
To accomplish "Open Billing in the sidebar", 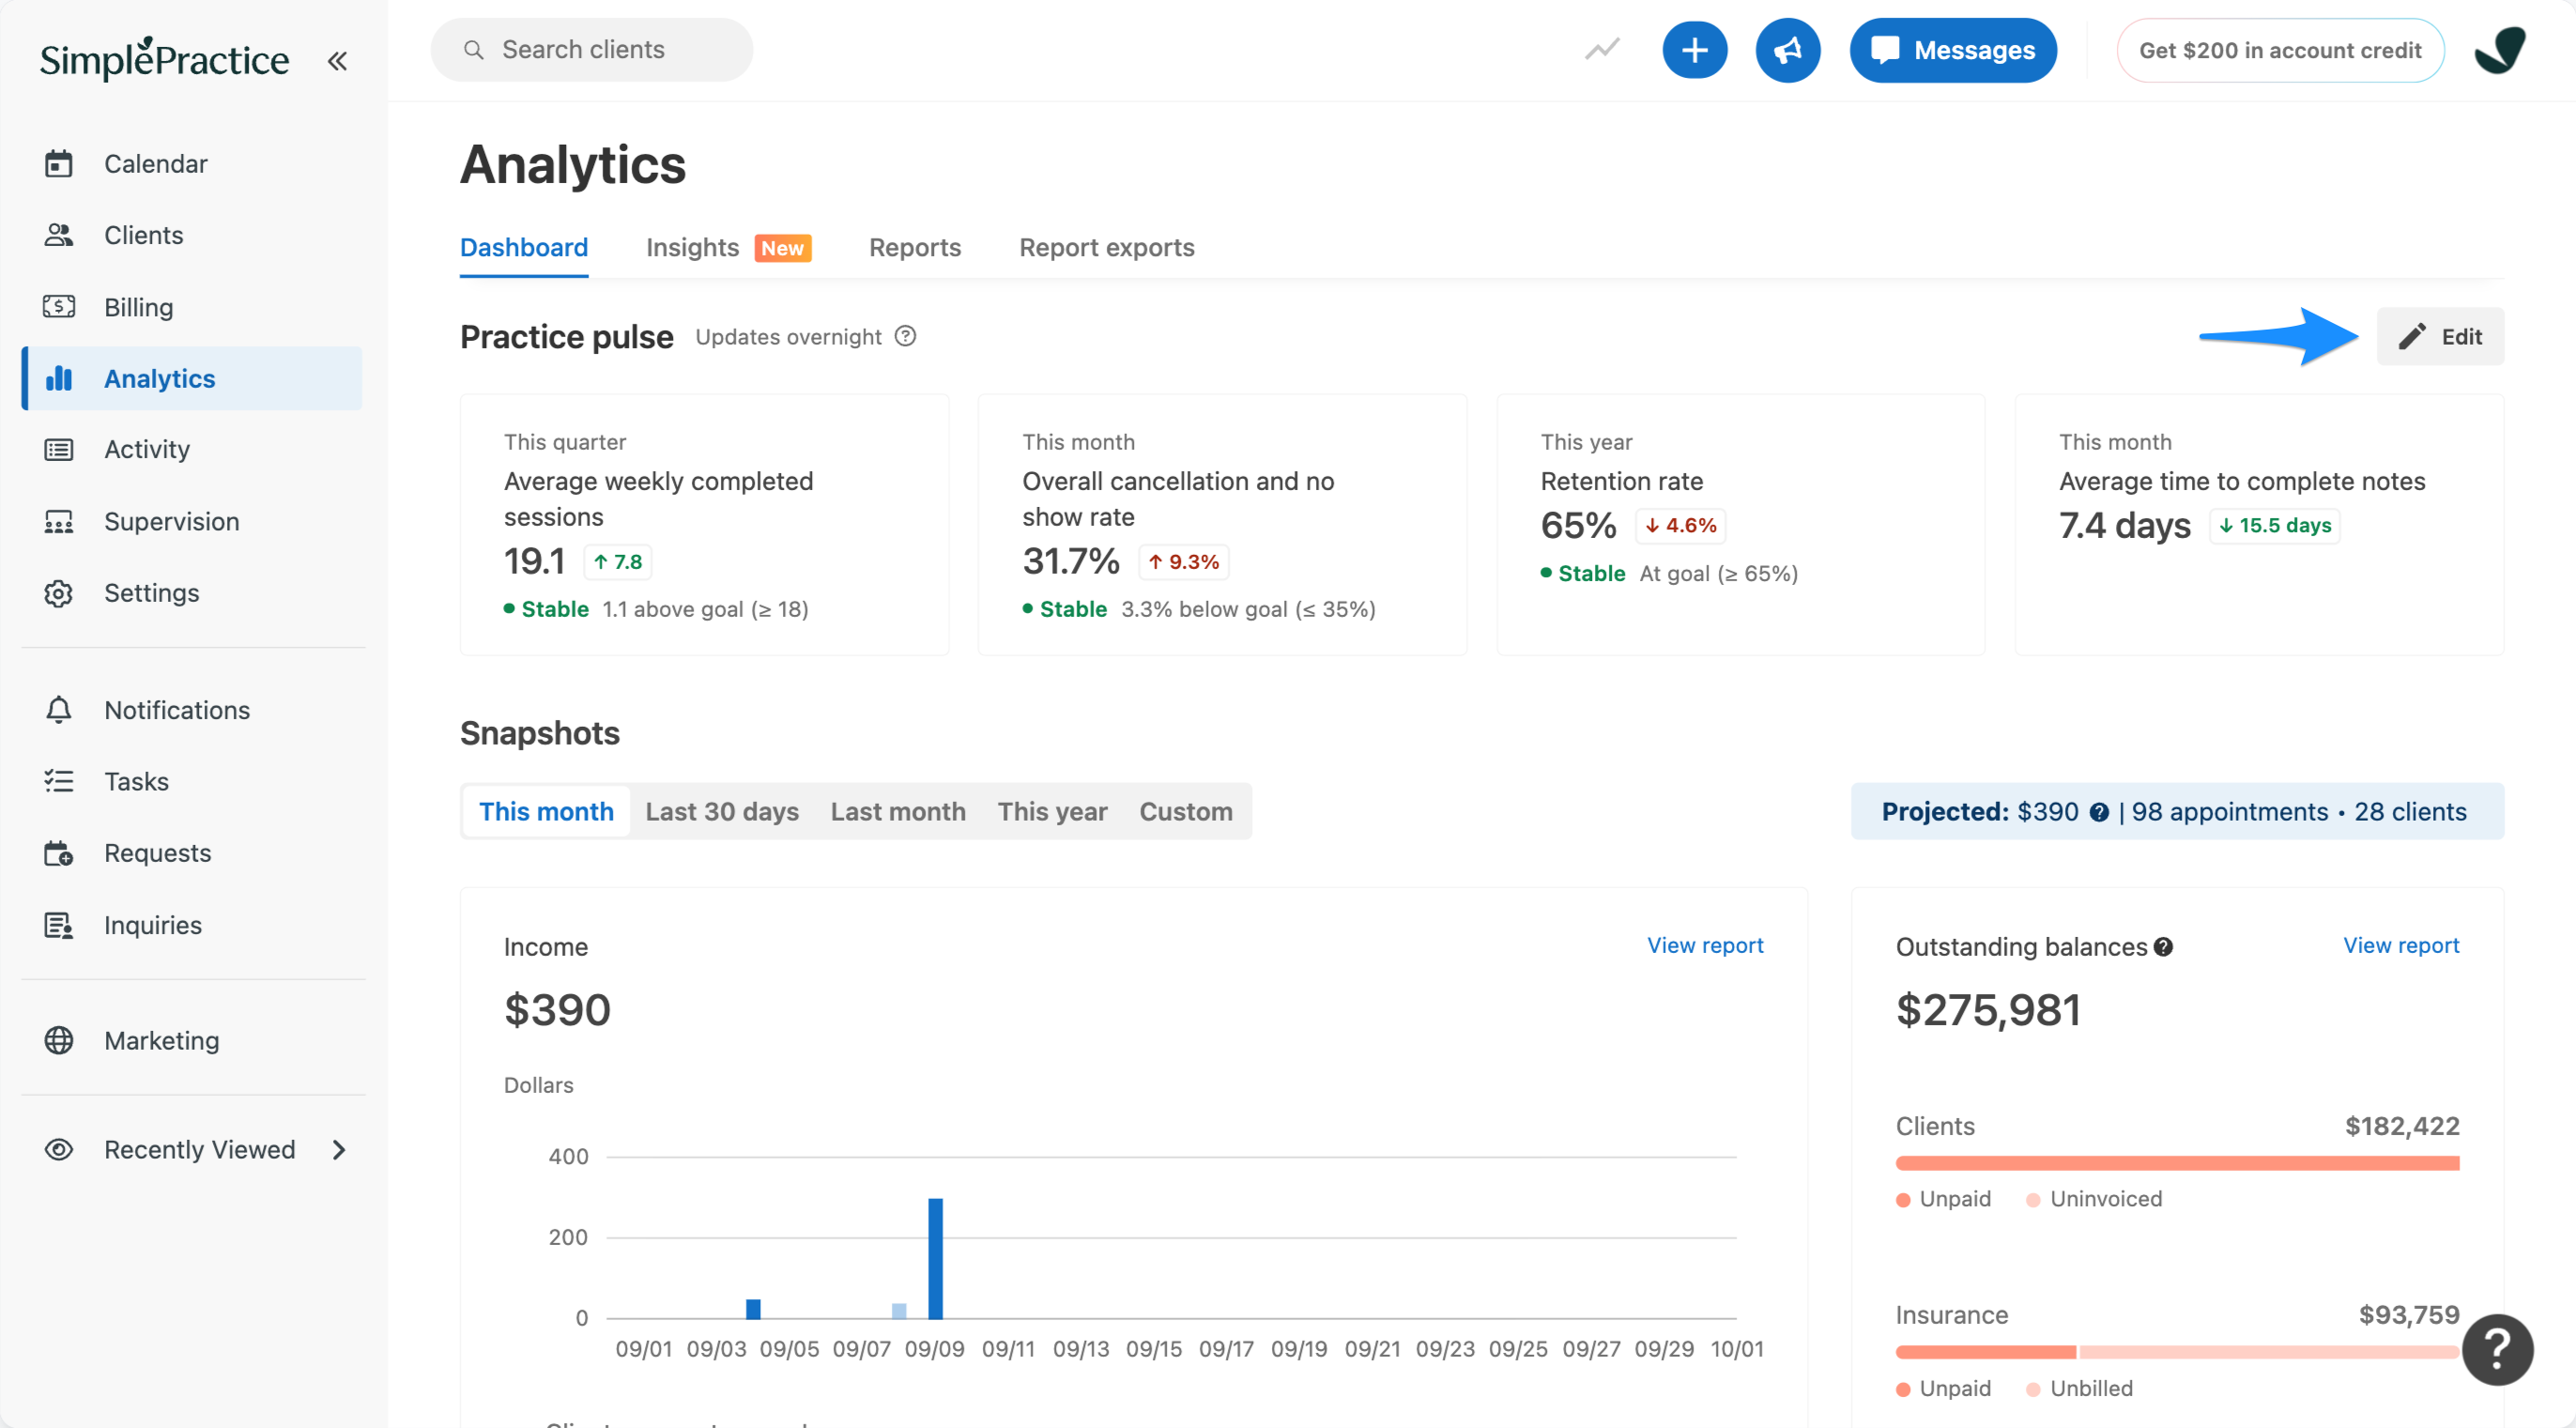I will tap(192, 307).
